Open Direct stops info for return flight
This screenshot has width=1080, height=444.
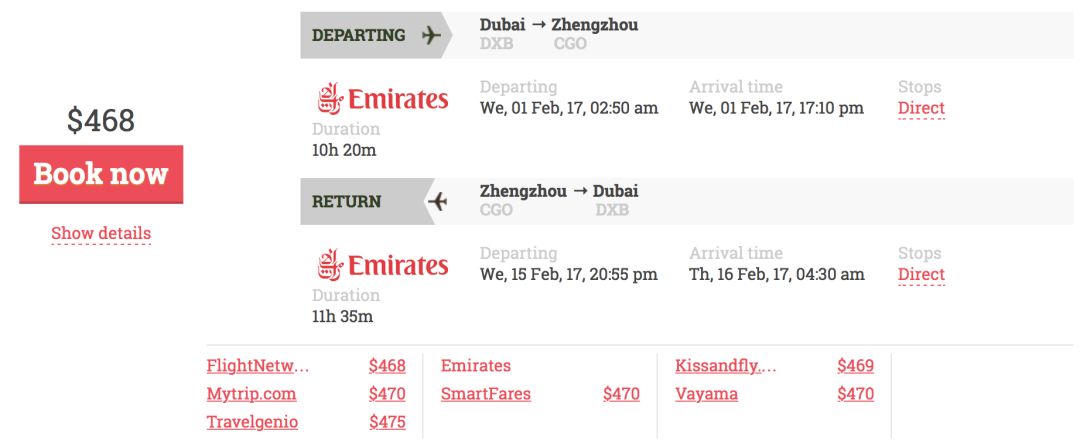[x=921, y=275]
